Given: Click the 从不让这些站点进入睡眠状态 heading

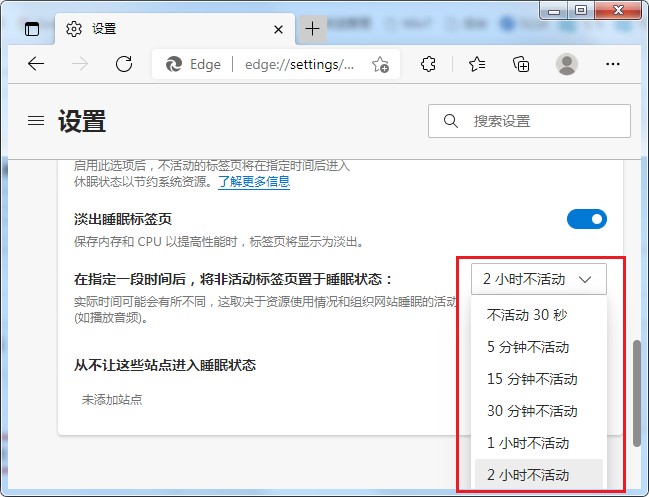Looking at the screenshot, I should [165, 365].
